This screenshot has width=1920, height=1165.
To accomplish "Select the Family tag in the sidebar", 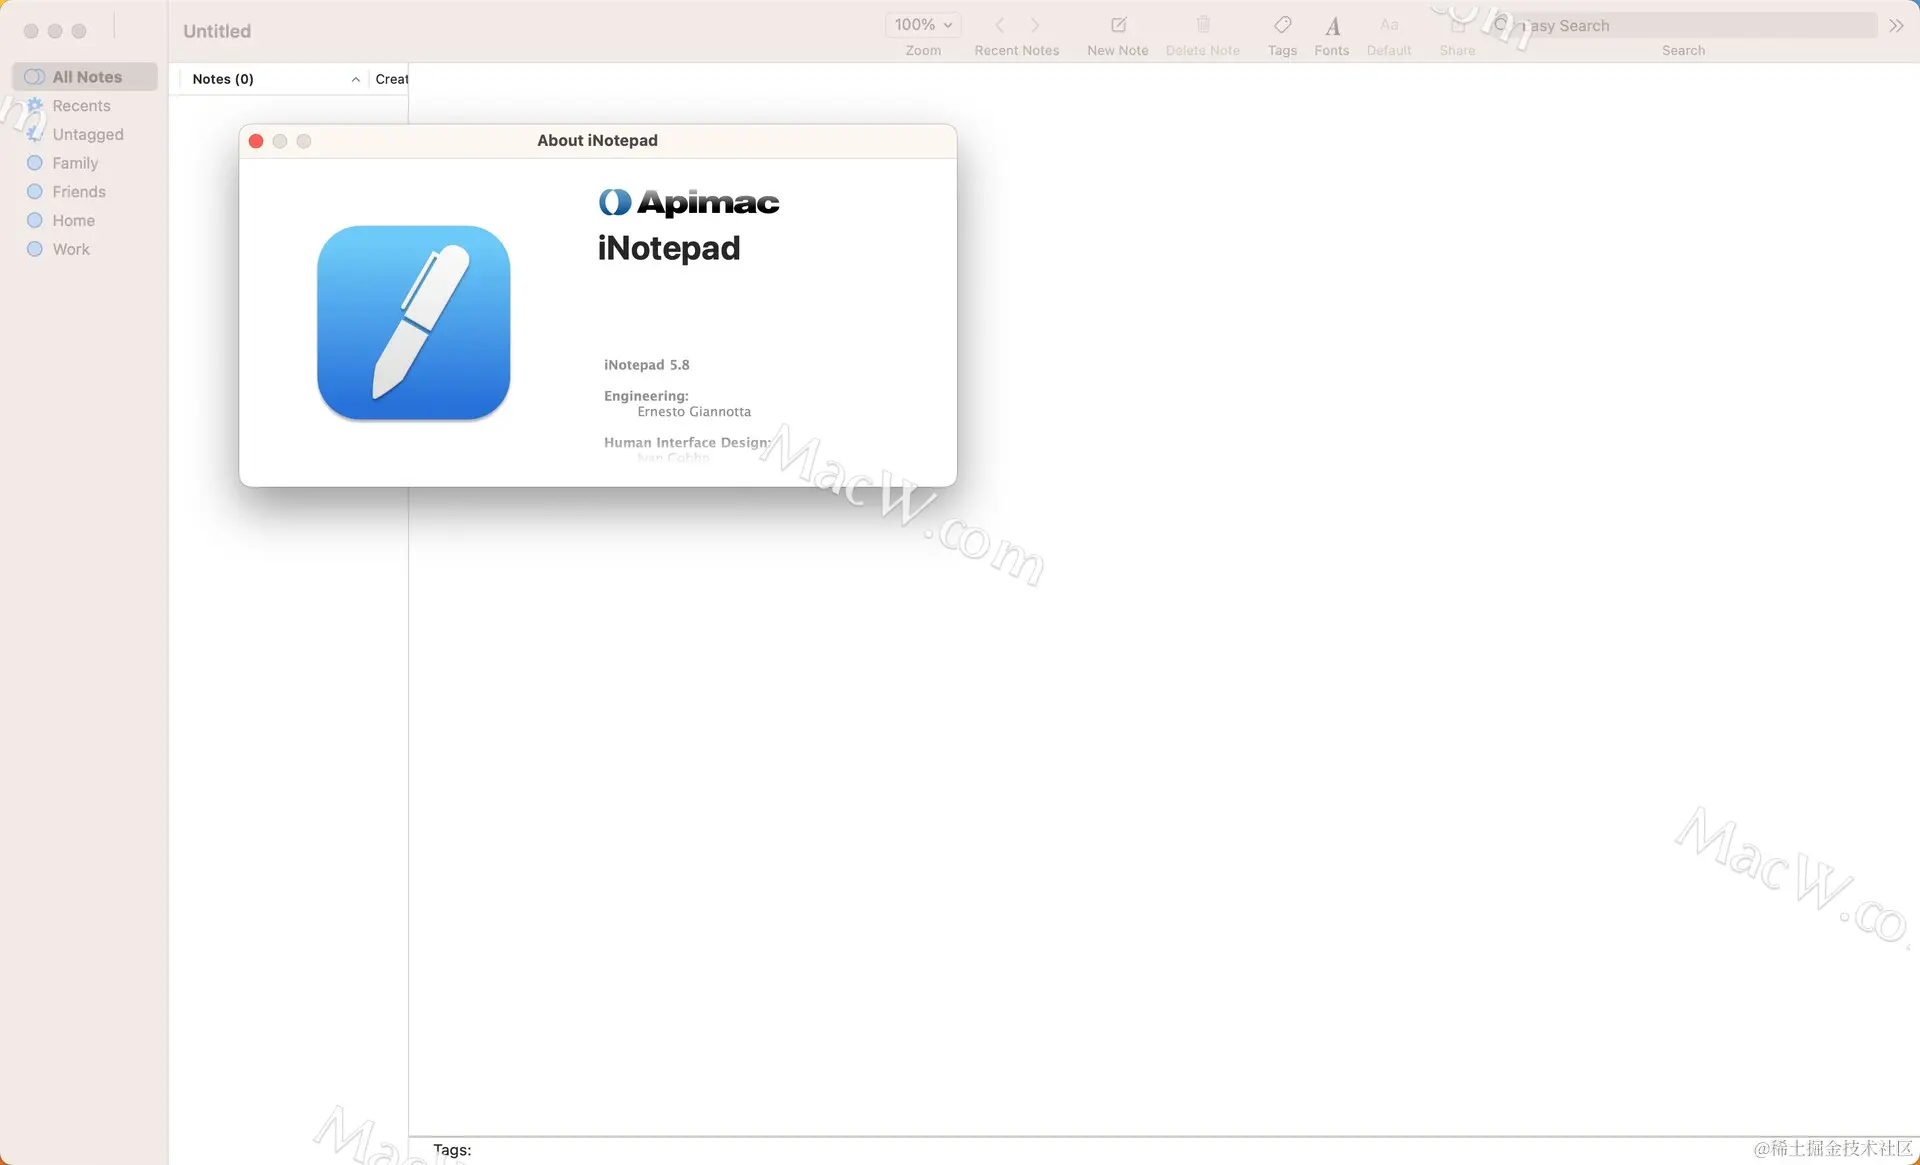I will [75, 163].
